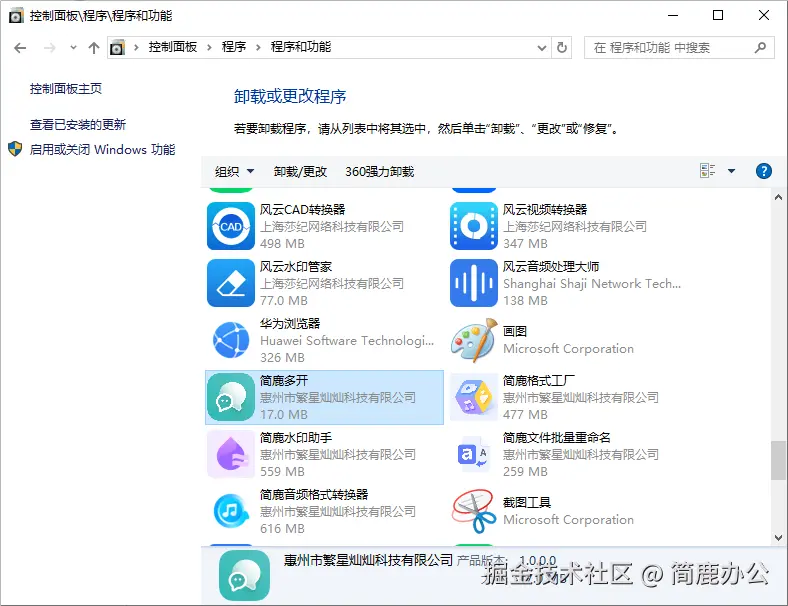Click the change view layout icon

[708, 171]
